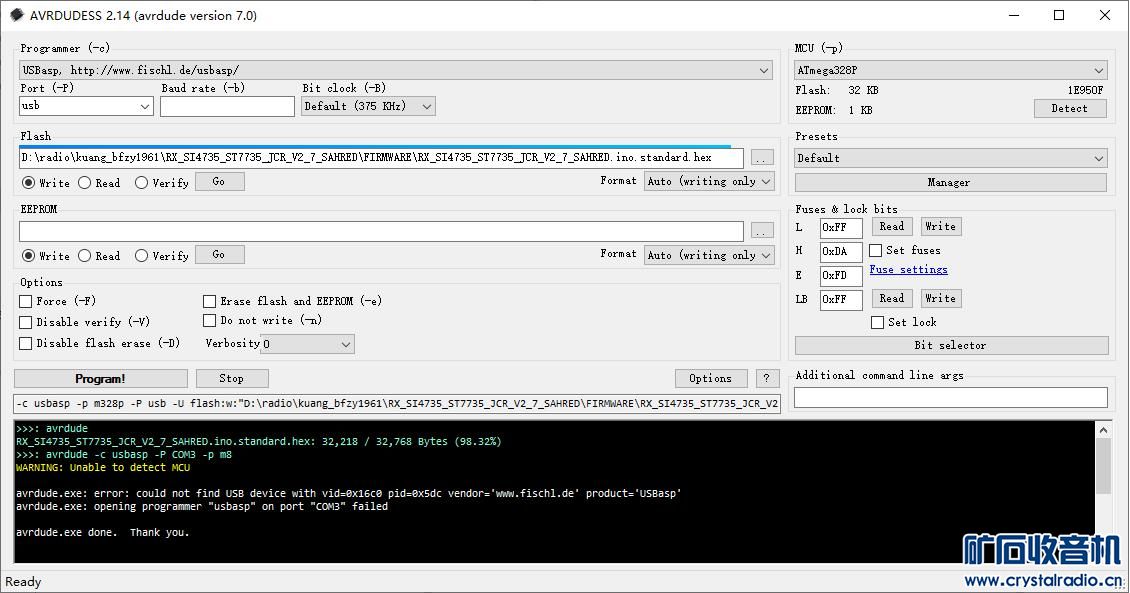This screenshot has height=593, width=1130.
Task: Click the Baud rate input field
Action: [227, 106]
